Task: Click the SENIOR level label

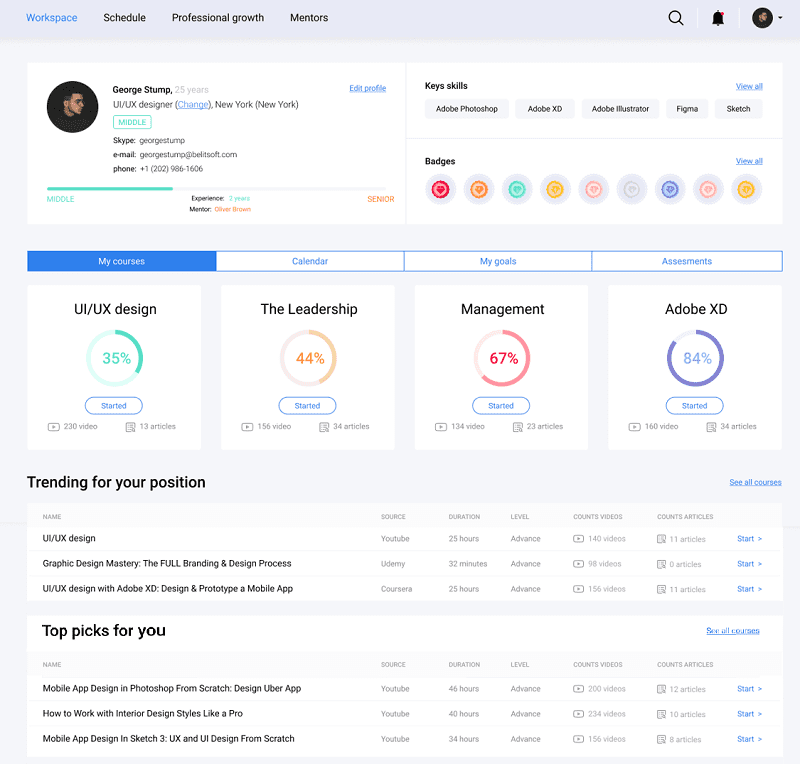Action: [x=381, y=199]
